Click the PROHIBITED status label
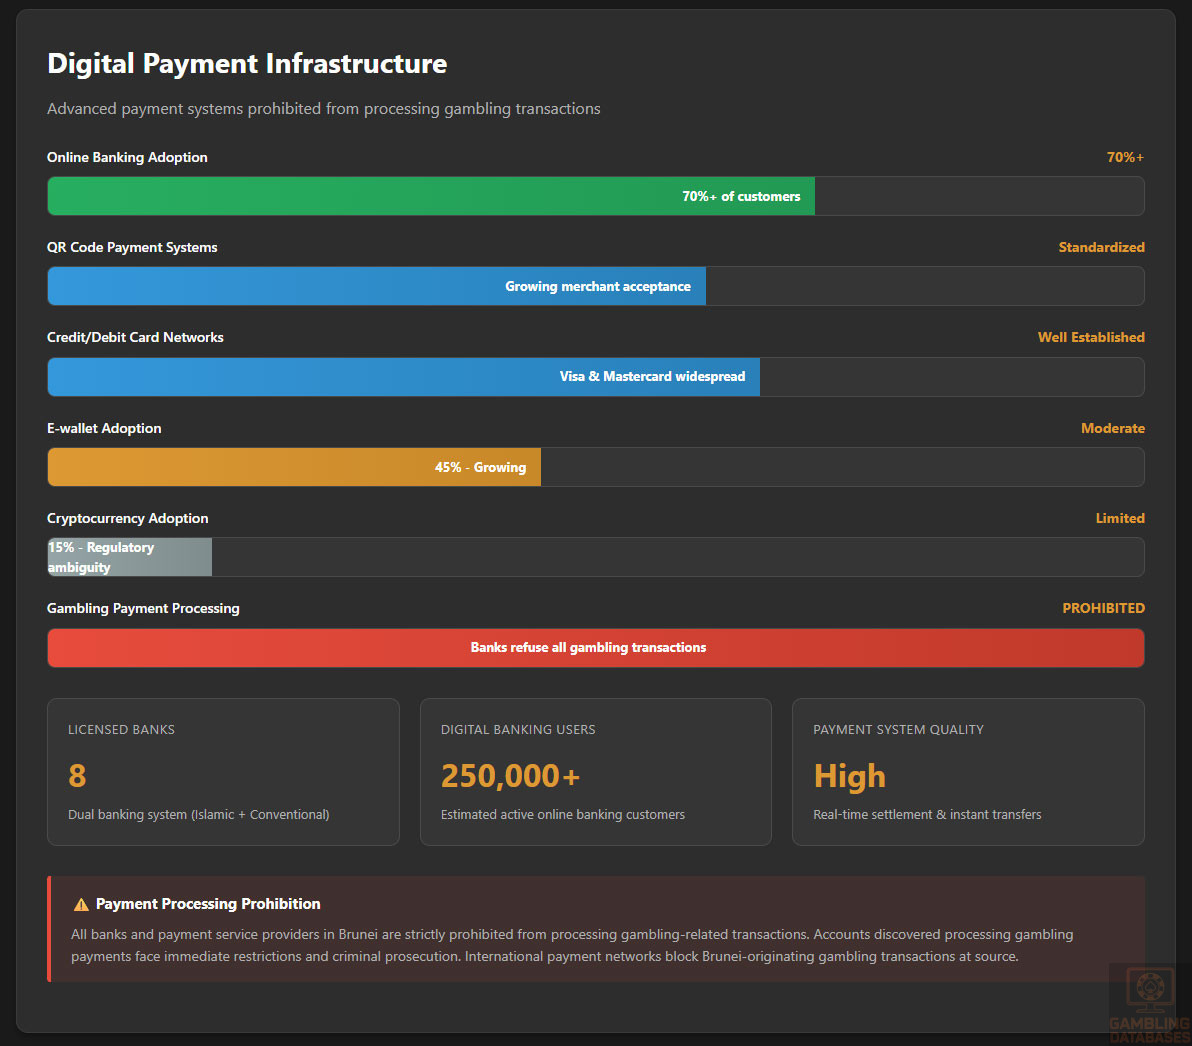1192x1046 pixels. [x=1103, y=608]
